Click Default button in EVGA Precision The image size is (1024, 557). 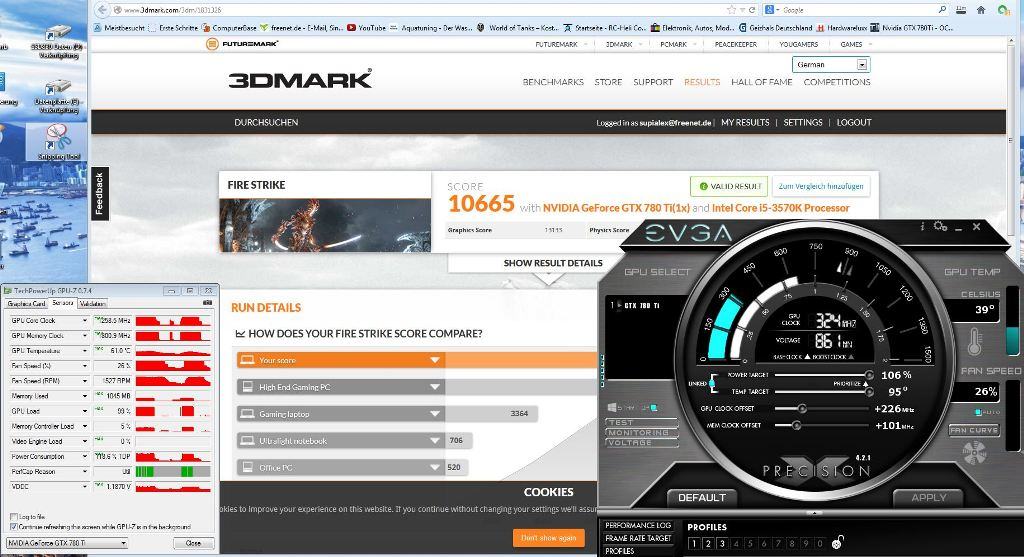[x=701, y=498]
